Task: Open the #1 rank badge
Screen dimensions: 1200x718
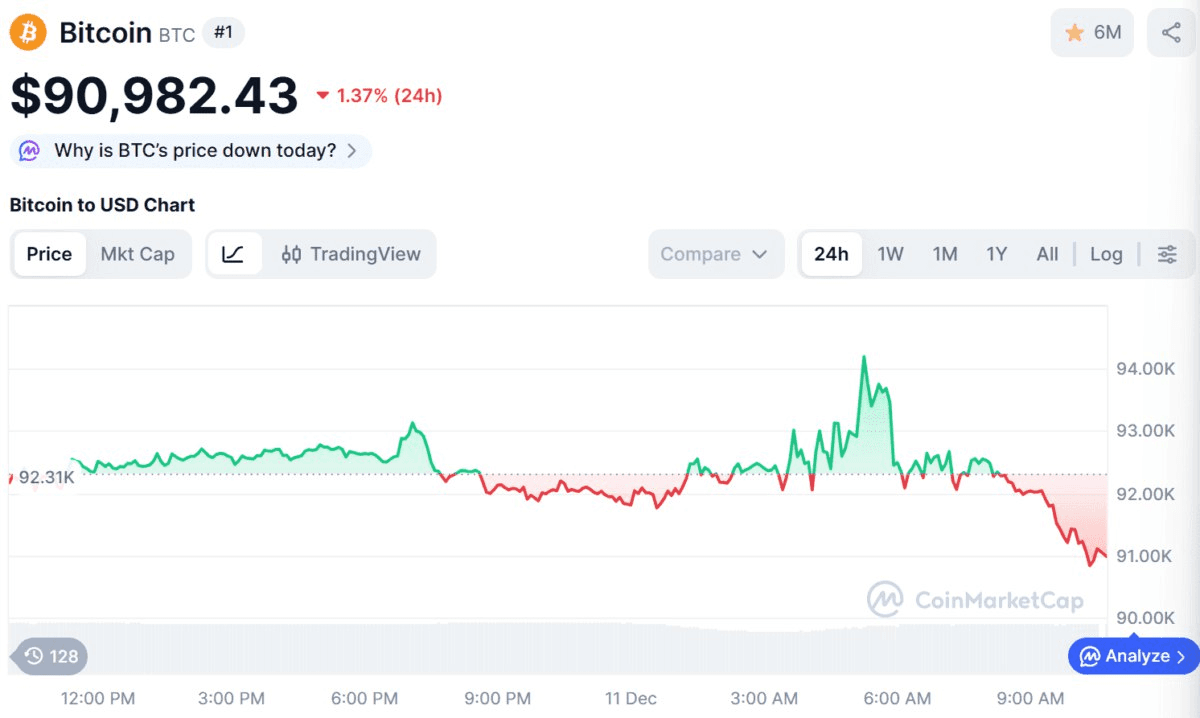Action: (223, 33)
